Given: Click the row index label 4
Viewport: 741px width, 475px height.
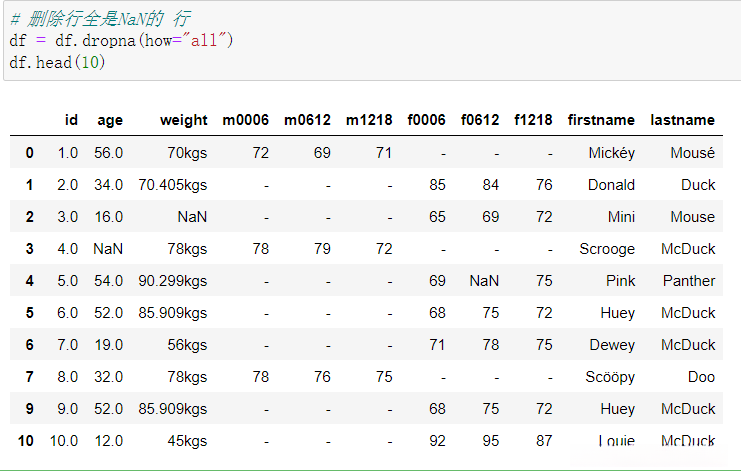Looking at the screenshot, I should 29,281.
